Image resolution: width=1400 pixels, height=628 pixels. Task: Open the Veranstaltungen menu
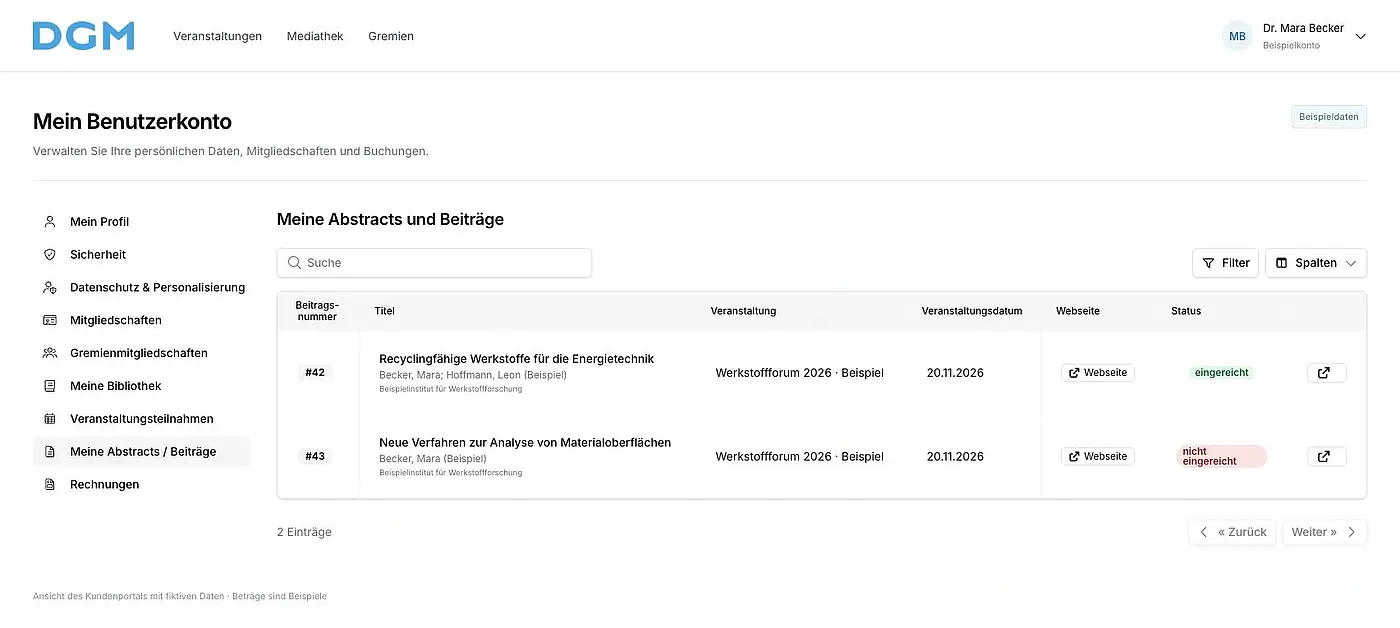click(x=217, y=36)
